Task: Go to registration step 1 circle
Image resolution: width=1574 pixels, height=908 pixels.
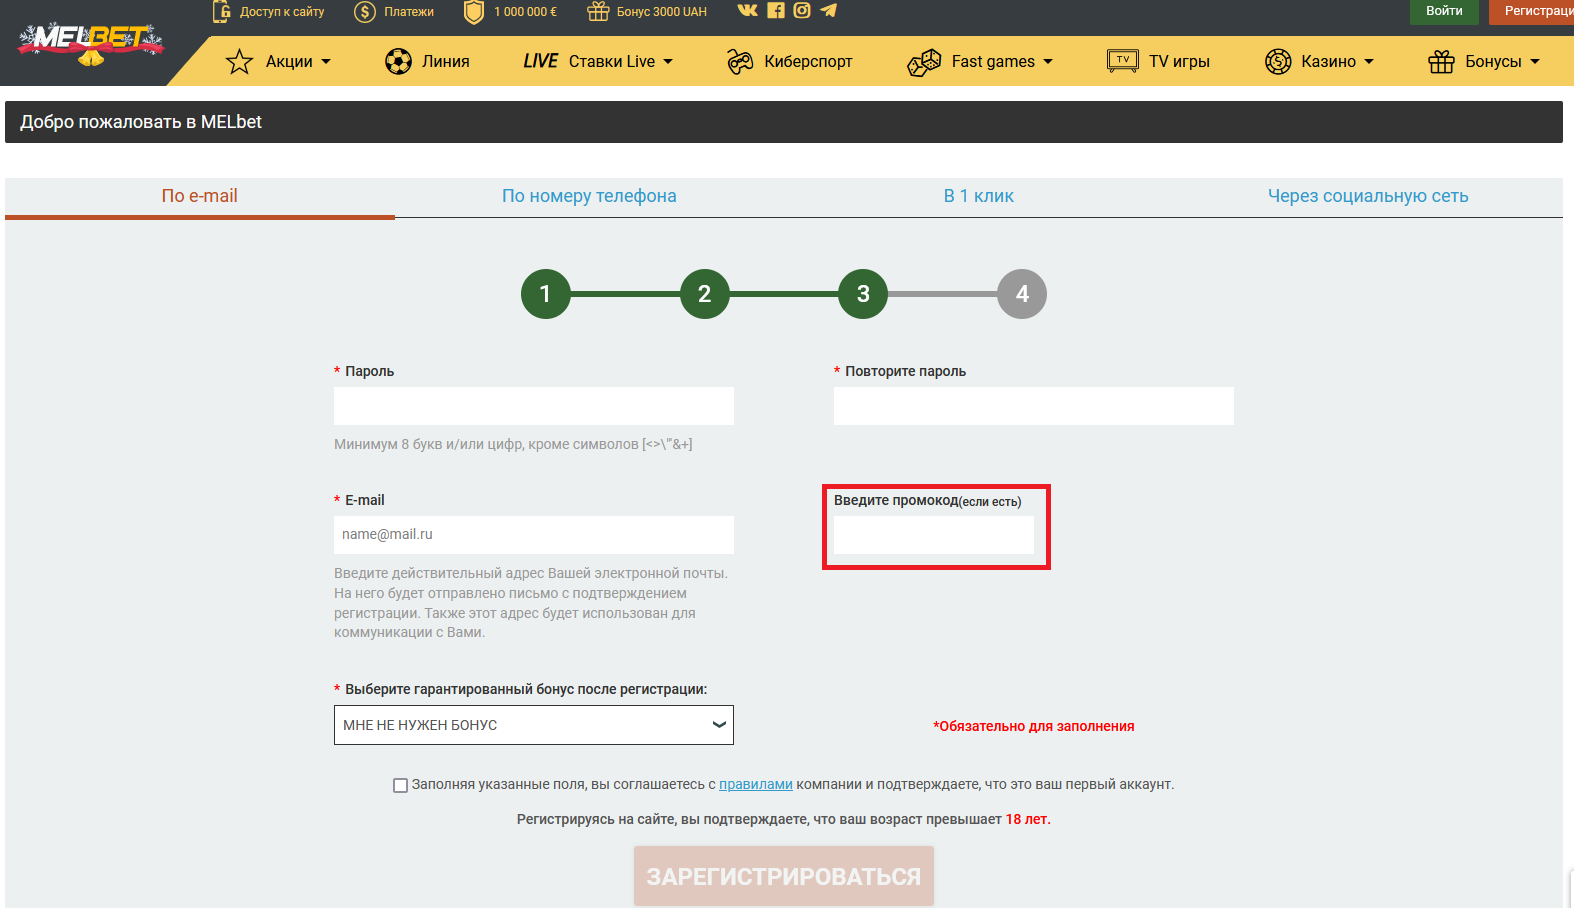Action: pyautogui.click(x=545, y=294)
